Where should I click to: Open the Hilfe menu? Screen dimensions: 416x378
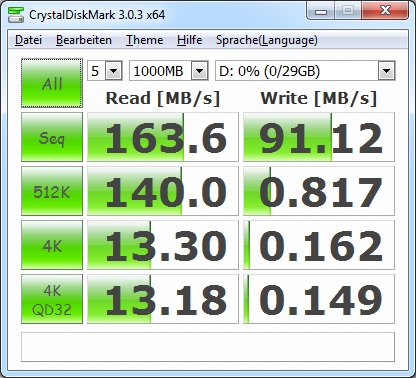[x=189, y=40]
